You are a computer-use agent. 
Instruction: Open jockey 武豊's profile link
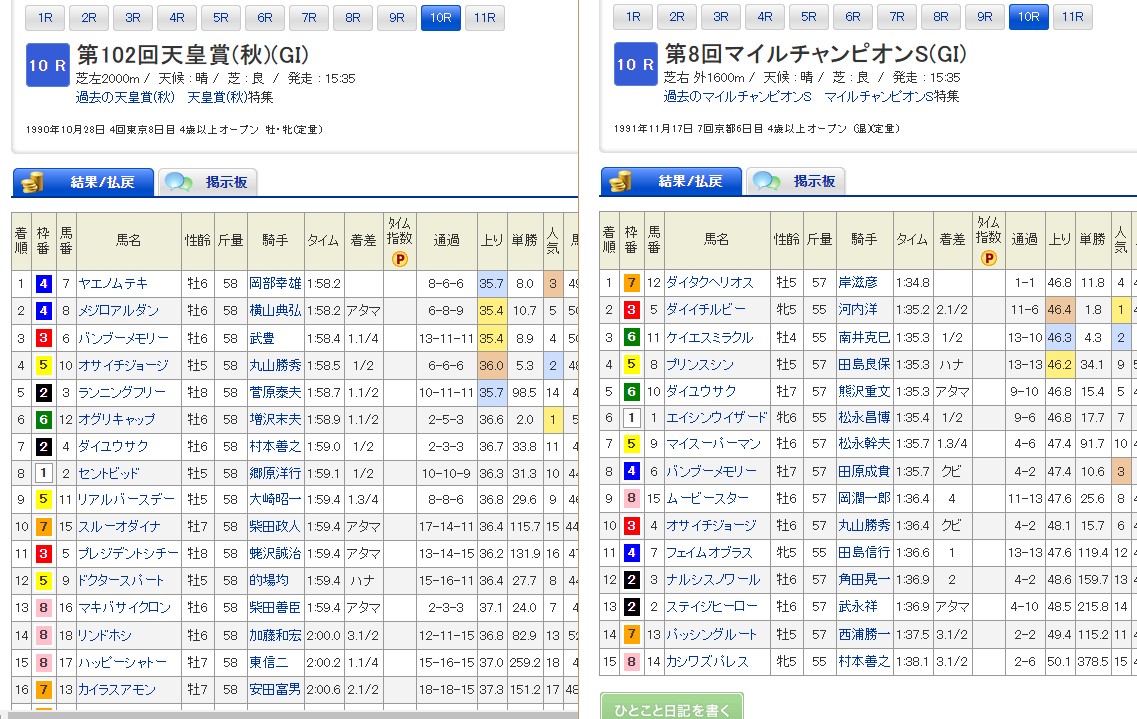(x=262, y=338)
